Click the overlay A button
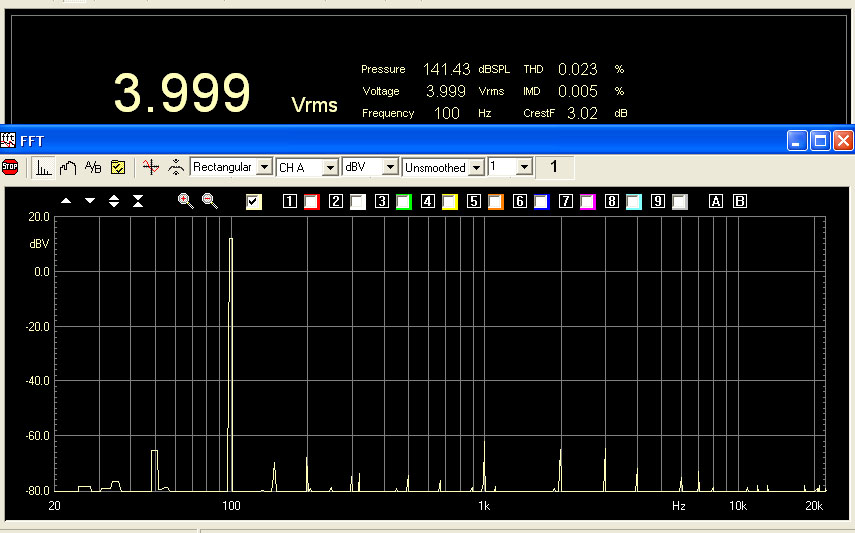The height and width of the screenshot is (533, 855). click(715, 202)
